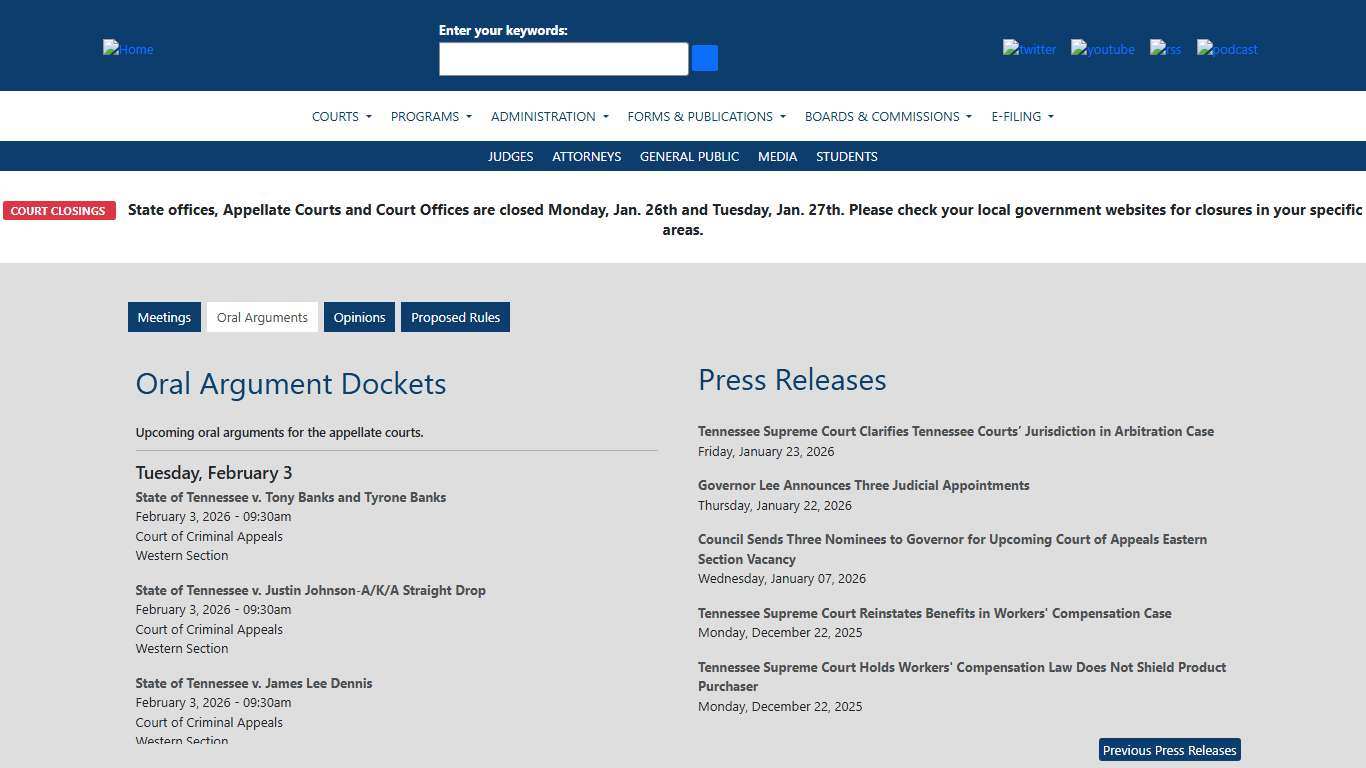Expand the BOARDS & COMMISSIONS menu

887,116
